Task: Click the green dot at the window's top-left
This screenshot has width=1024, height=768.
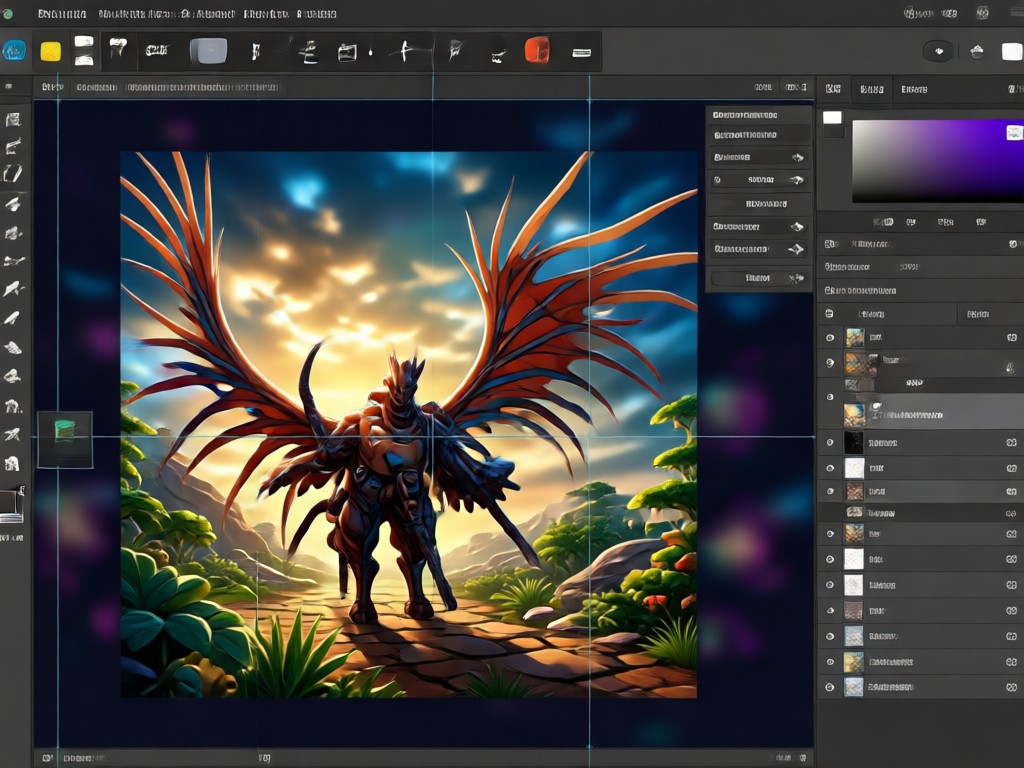Action: pos(8,14)
